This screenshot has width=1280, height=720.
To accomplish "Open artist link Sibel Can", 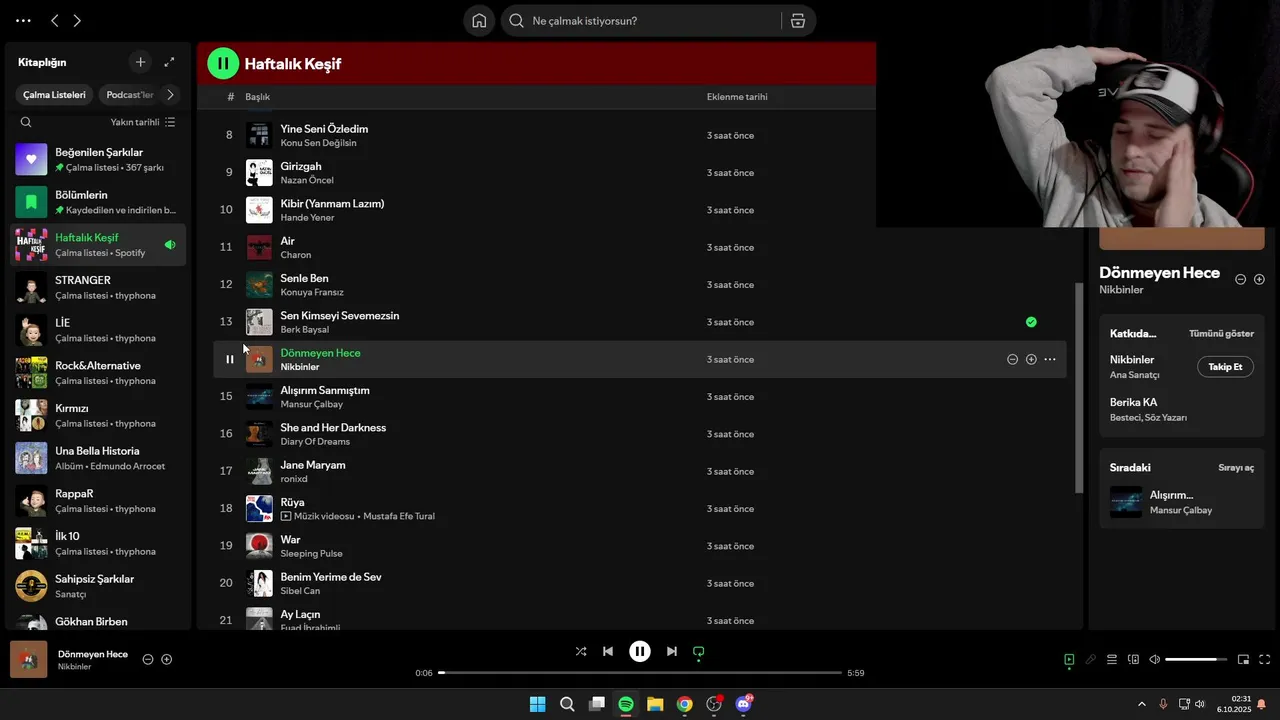I will pyautogui.click(x=300, y=591).
